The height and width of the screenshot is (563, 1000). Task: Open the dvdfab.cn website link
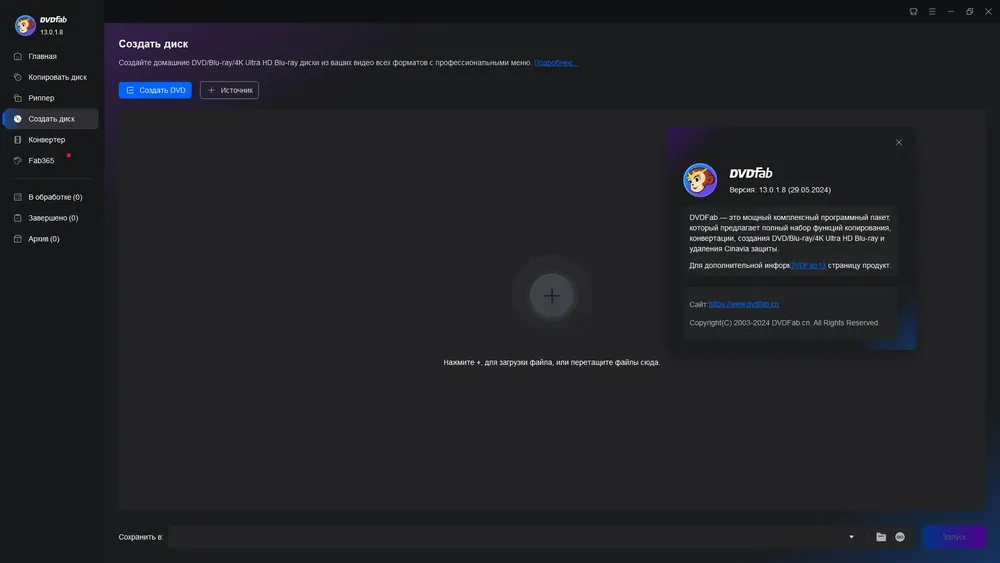pyautogui.click(x=744, y=304)
